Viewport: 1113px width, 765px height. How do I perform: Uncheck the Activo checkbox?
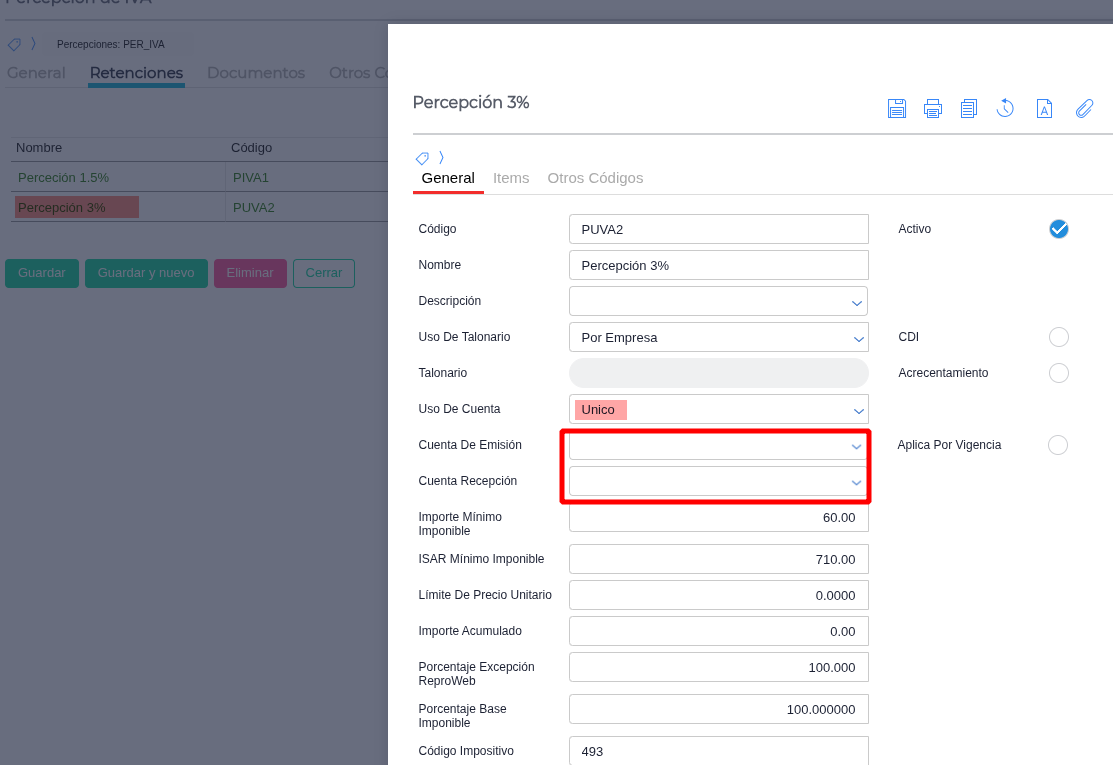(1058, 229)
